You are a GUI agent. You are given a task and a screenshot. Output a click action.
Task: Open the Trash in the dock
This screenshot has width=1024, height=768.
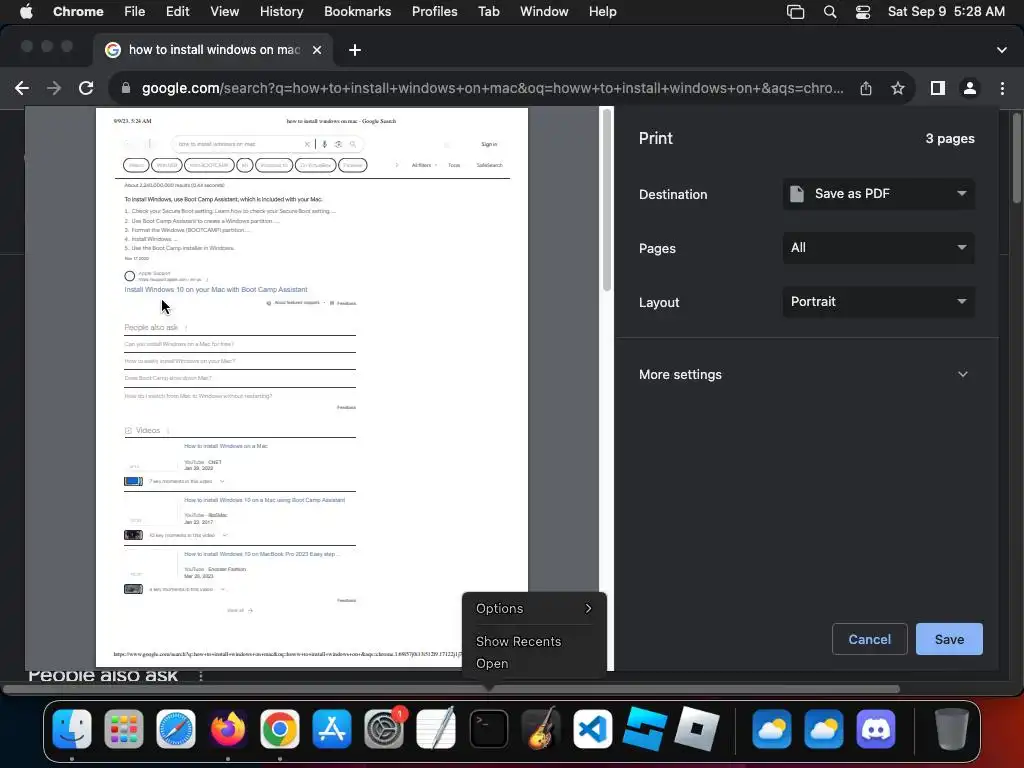(951, 729)
